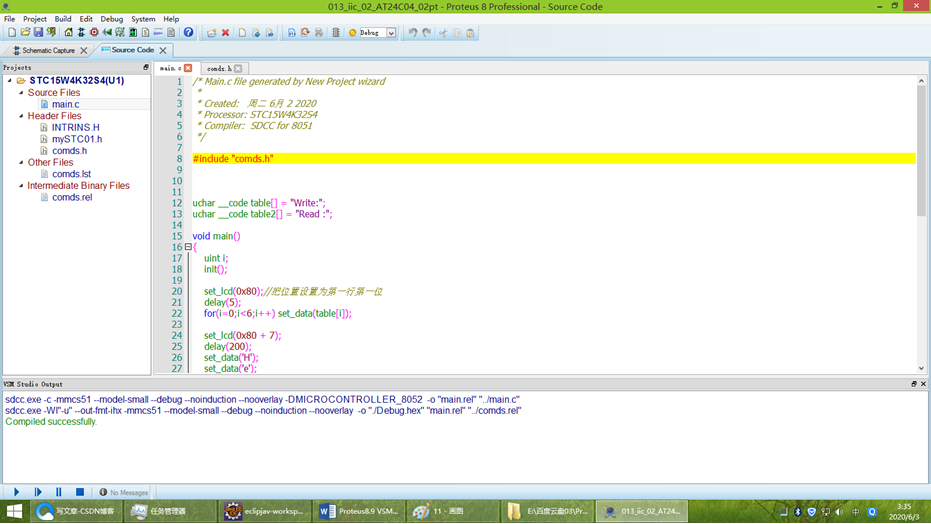This screenshot has height=524, width=931.
Task: Open the Help menu
Action: point(171,19)
